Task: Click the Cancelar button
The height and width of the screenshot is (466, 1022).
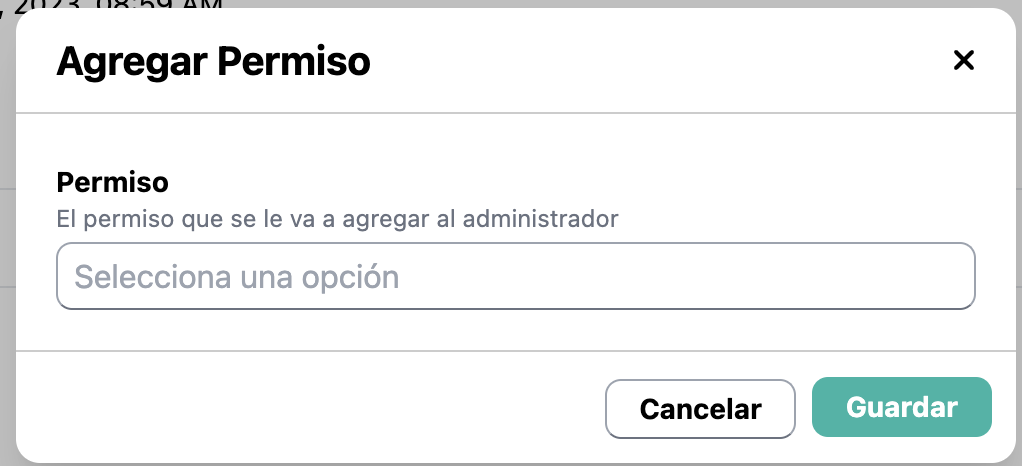Action: (x=700, y=408)
